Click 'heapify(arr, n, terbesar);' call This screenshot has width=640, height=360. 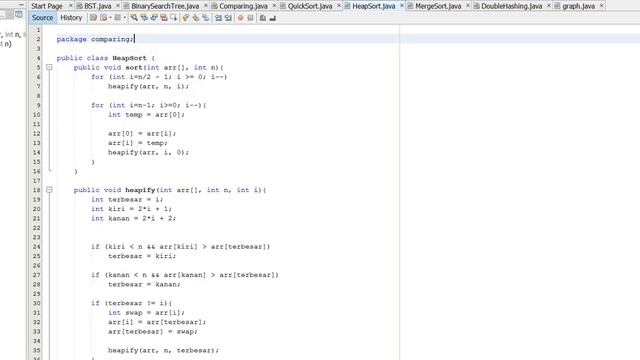click(163, 350)
